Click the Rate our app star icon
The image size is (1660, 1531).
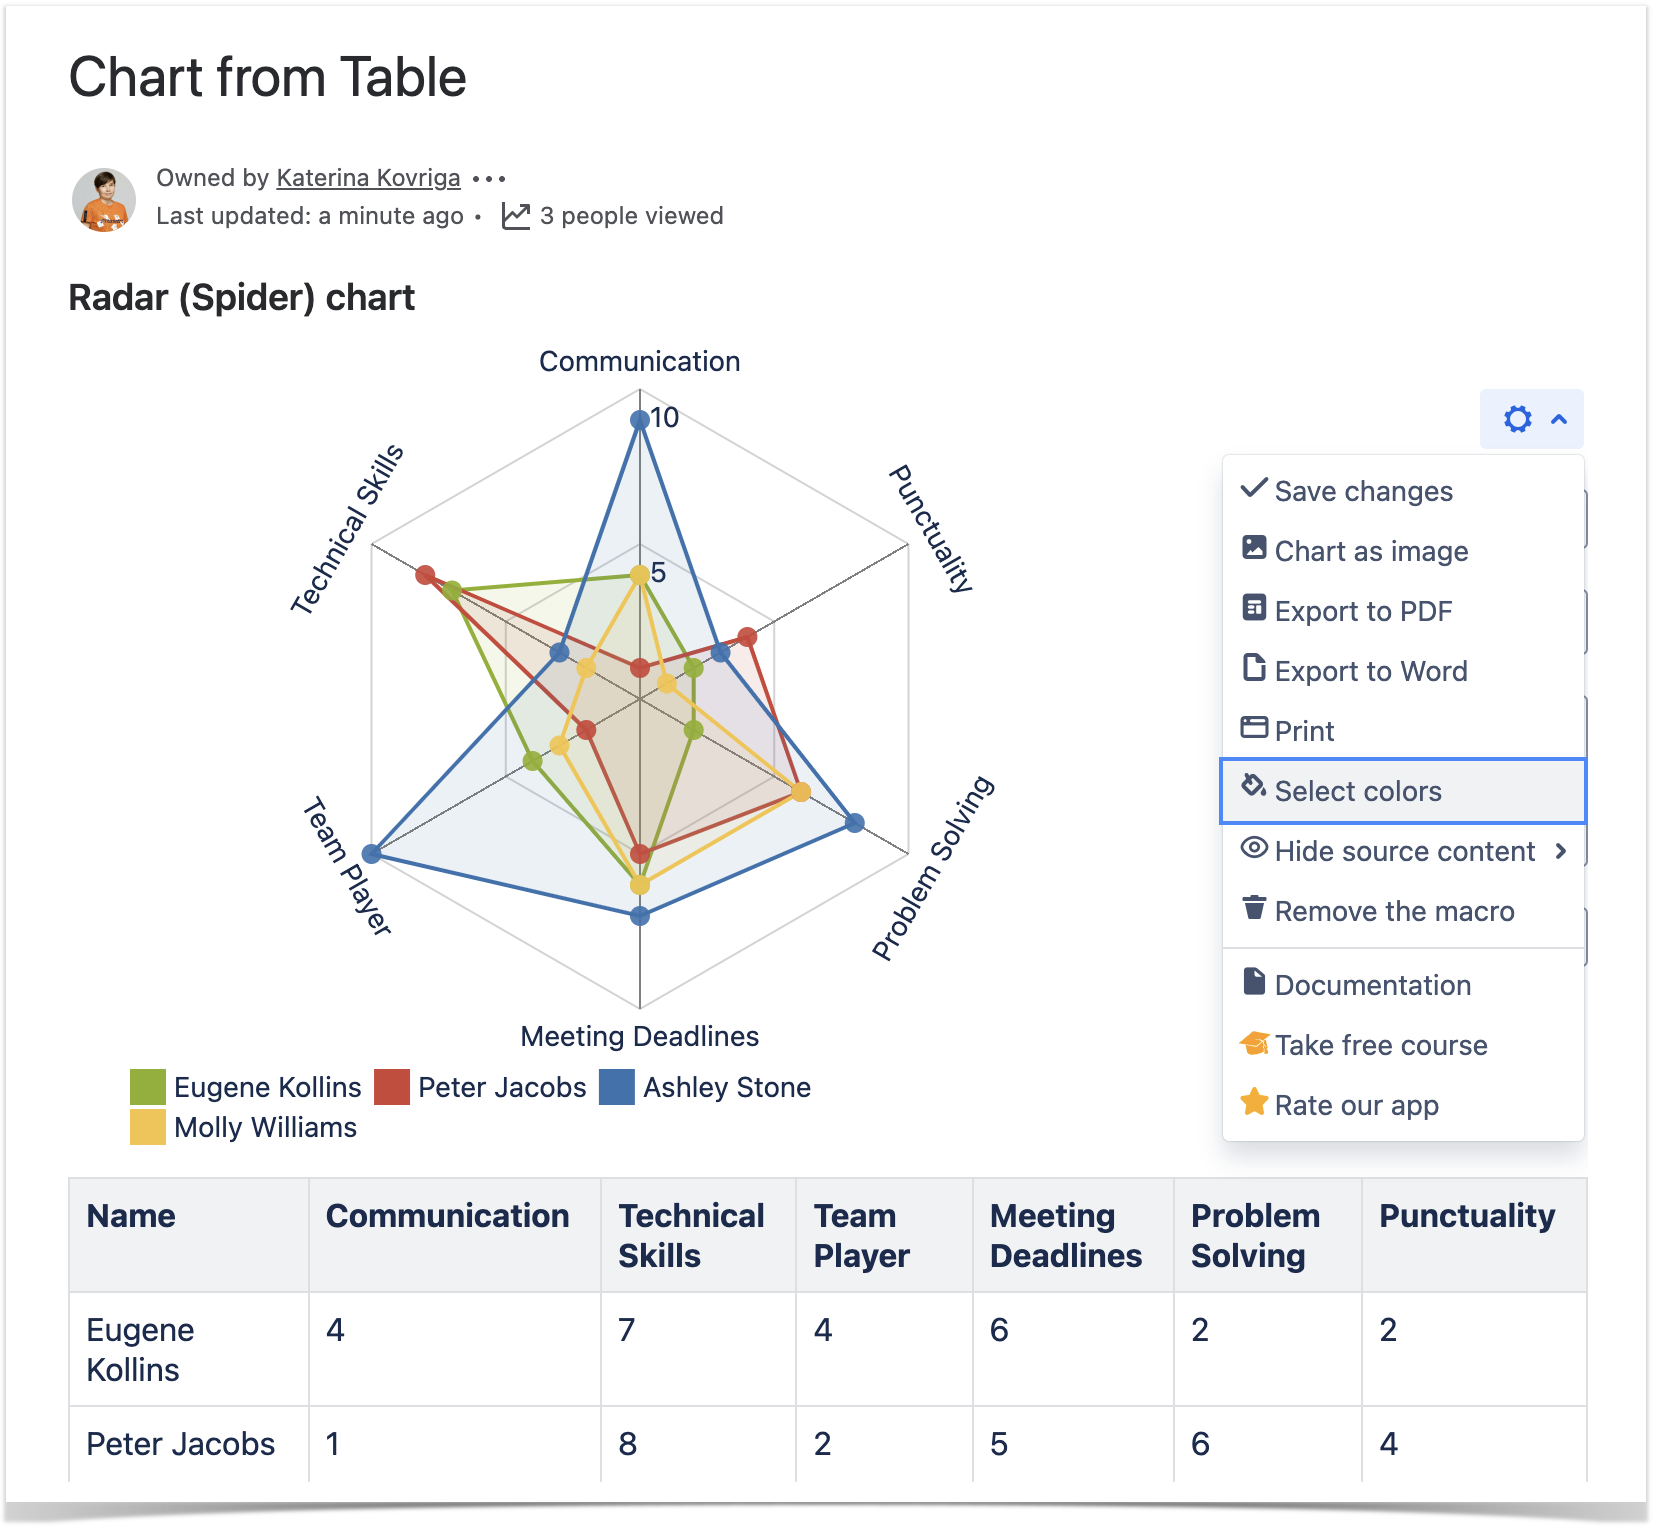[1254, 1103]
